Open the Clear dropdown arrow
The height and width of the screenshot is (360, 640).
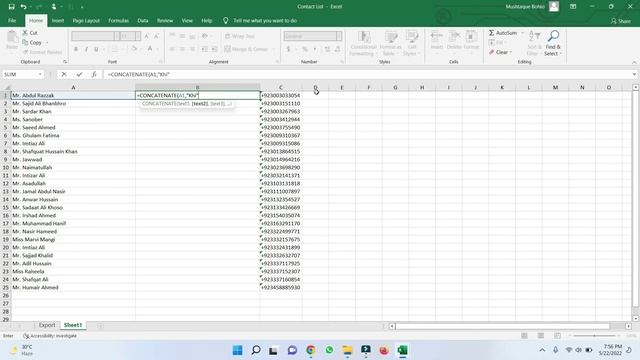click(x=511, y=52)
